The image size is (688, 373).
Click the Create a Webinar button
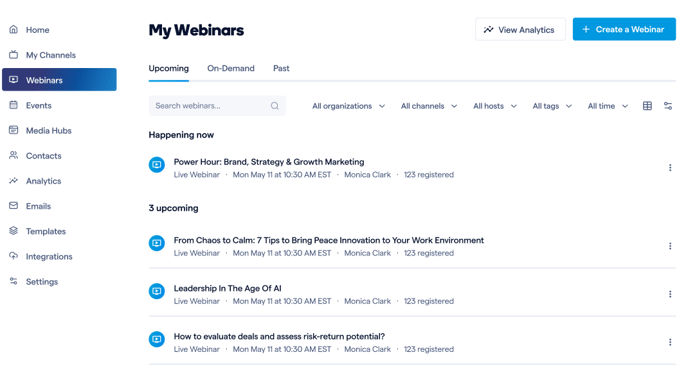624,29
